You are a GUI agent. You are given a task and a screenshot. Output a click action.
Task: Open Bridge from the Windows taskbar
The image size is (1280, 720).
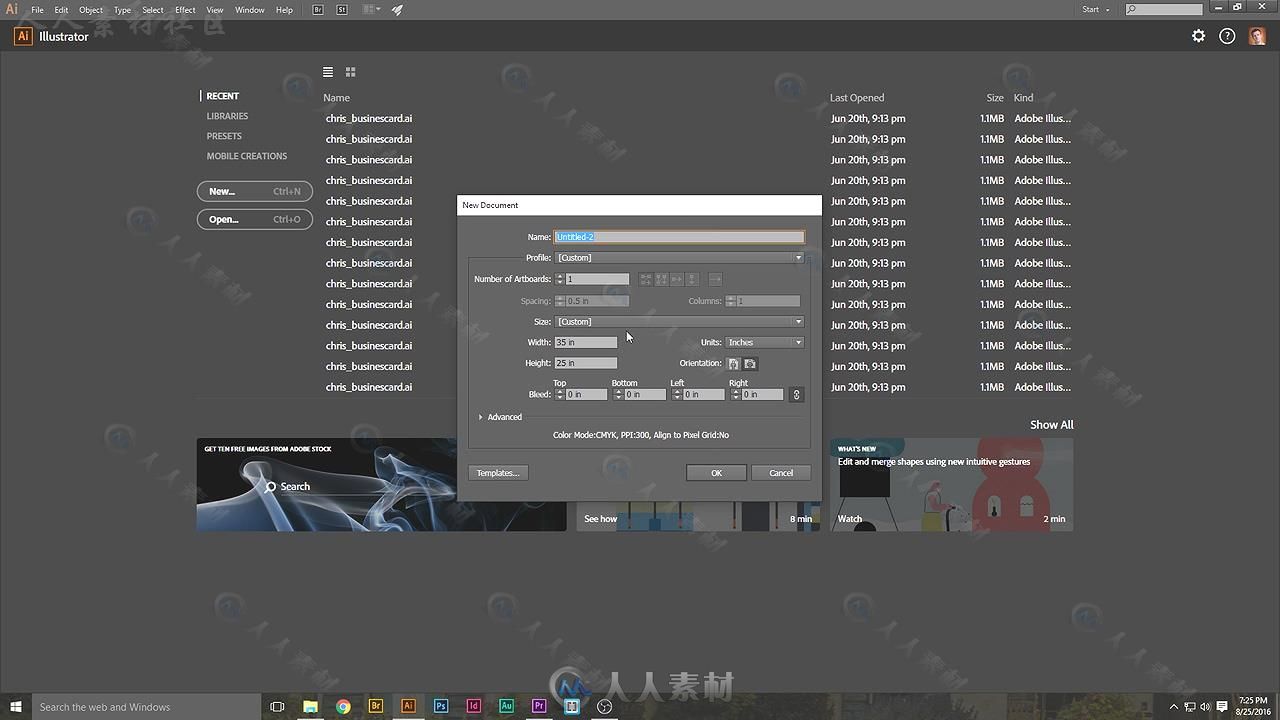tap(376, 707)
